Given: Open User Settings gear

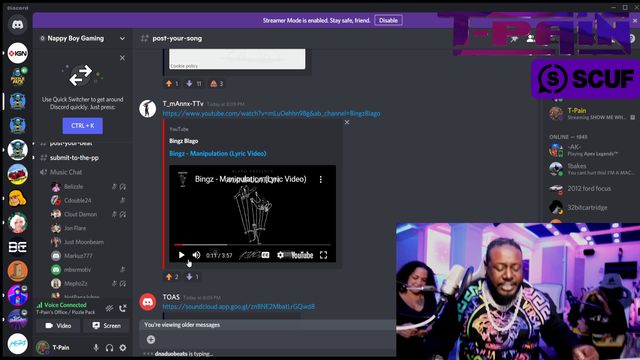Looking at the screenshot, I should (x=123, y=348).
